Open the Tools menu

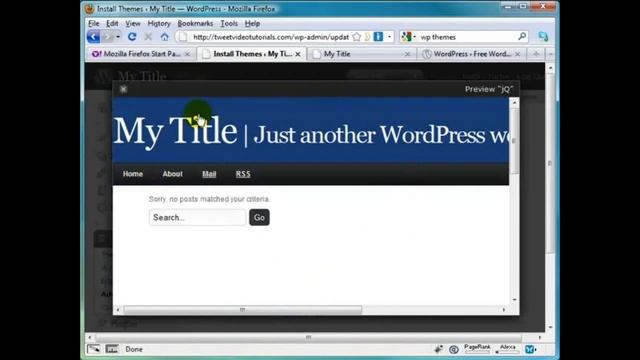[x=229, y=23]
